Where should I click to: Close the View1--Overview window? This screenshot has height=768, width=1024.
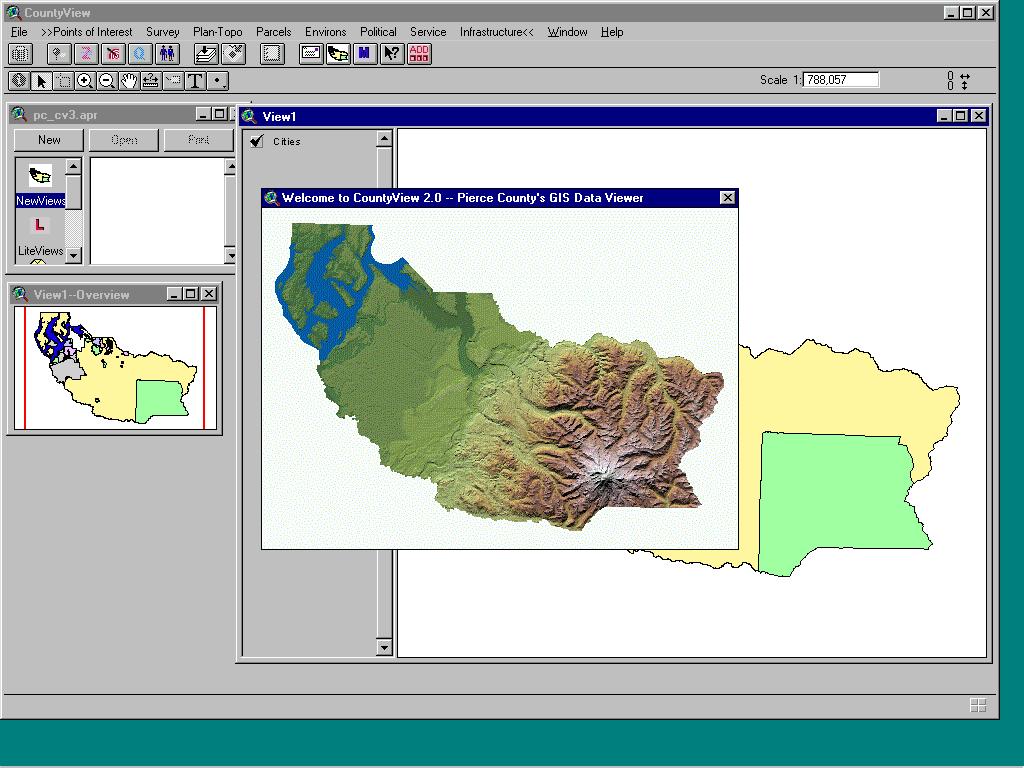[x=208, y=294]
